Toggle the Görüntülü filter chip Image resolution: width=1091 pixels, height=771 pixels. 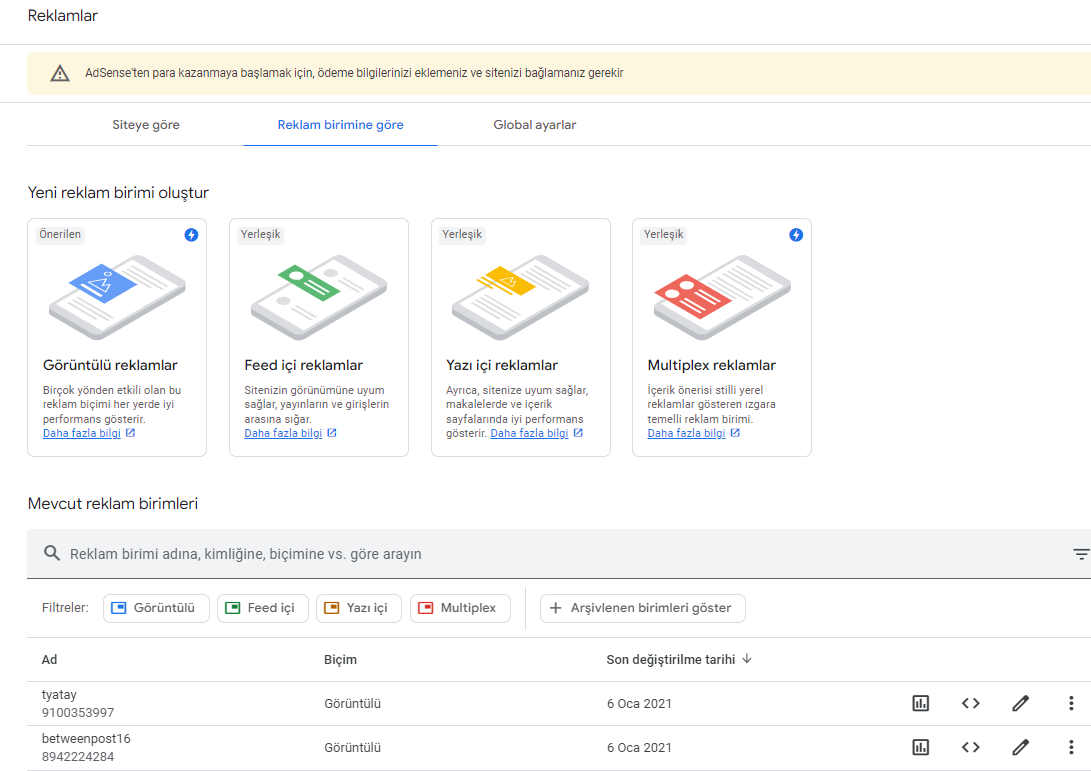[x=156, y=608]
